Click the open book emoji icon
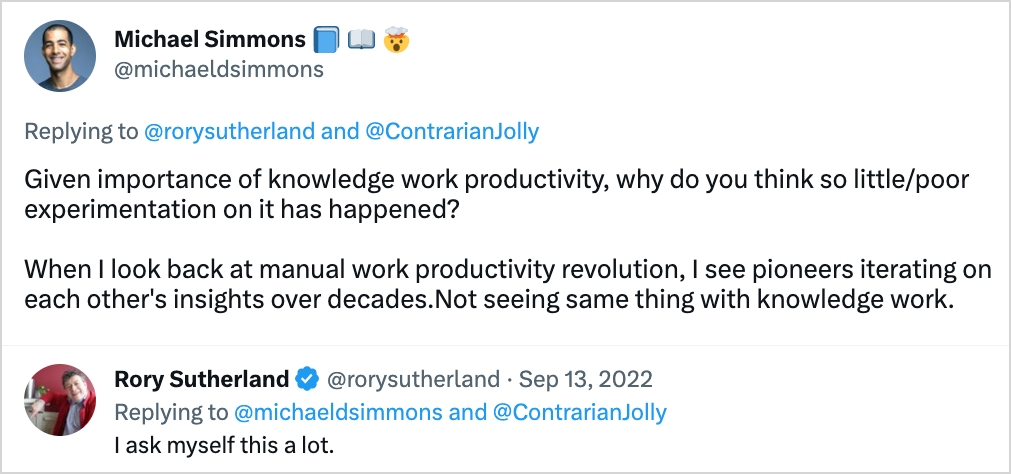The width and height of the screenshot is (1011, 474). pos(362,40)
